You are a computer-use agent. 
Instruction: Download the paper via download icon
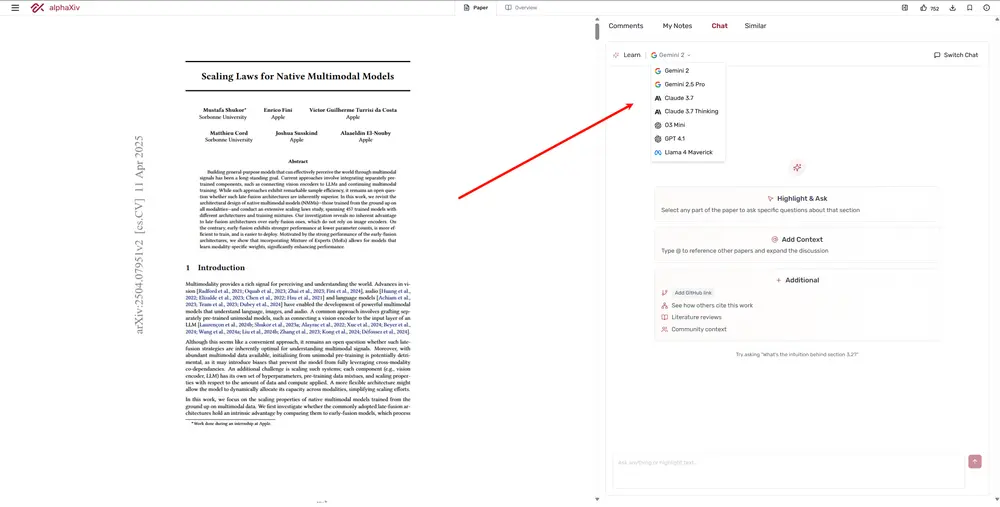pyautogui.click(x=953, y=7)
